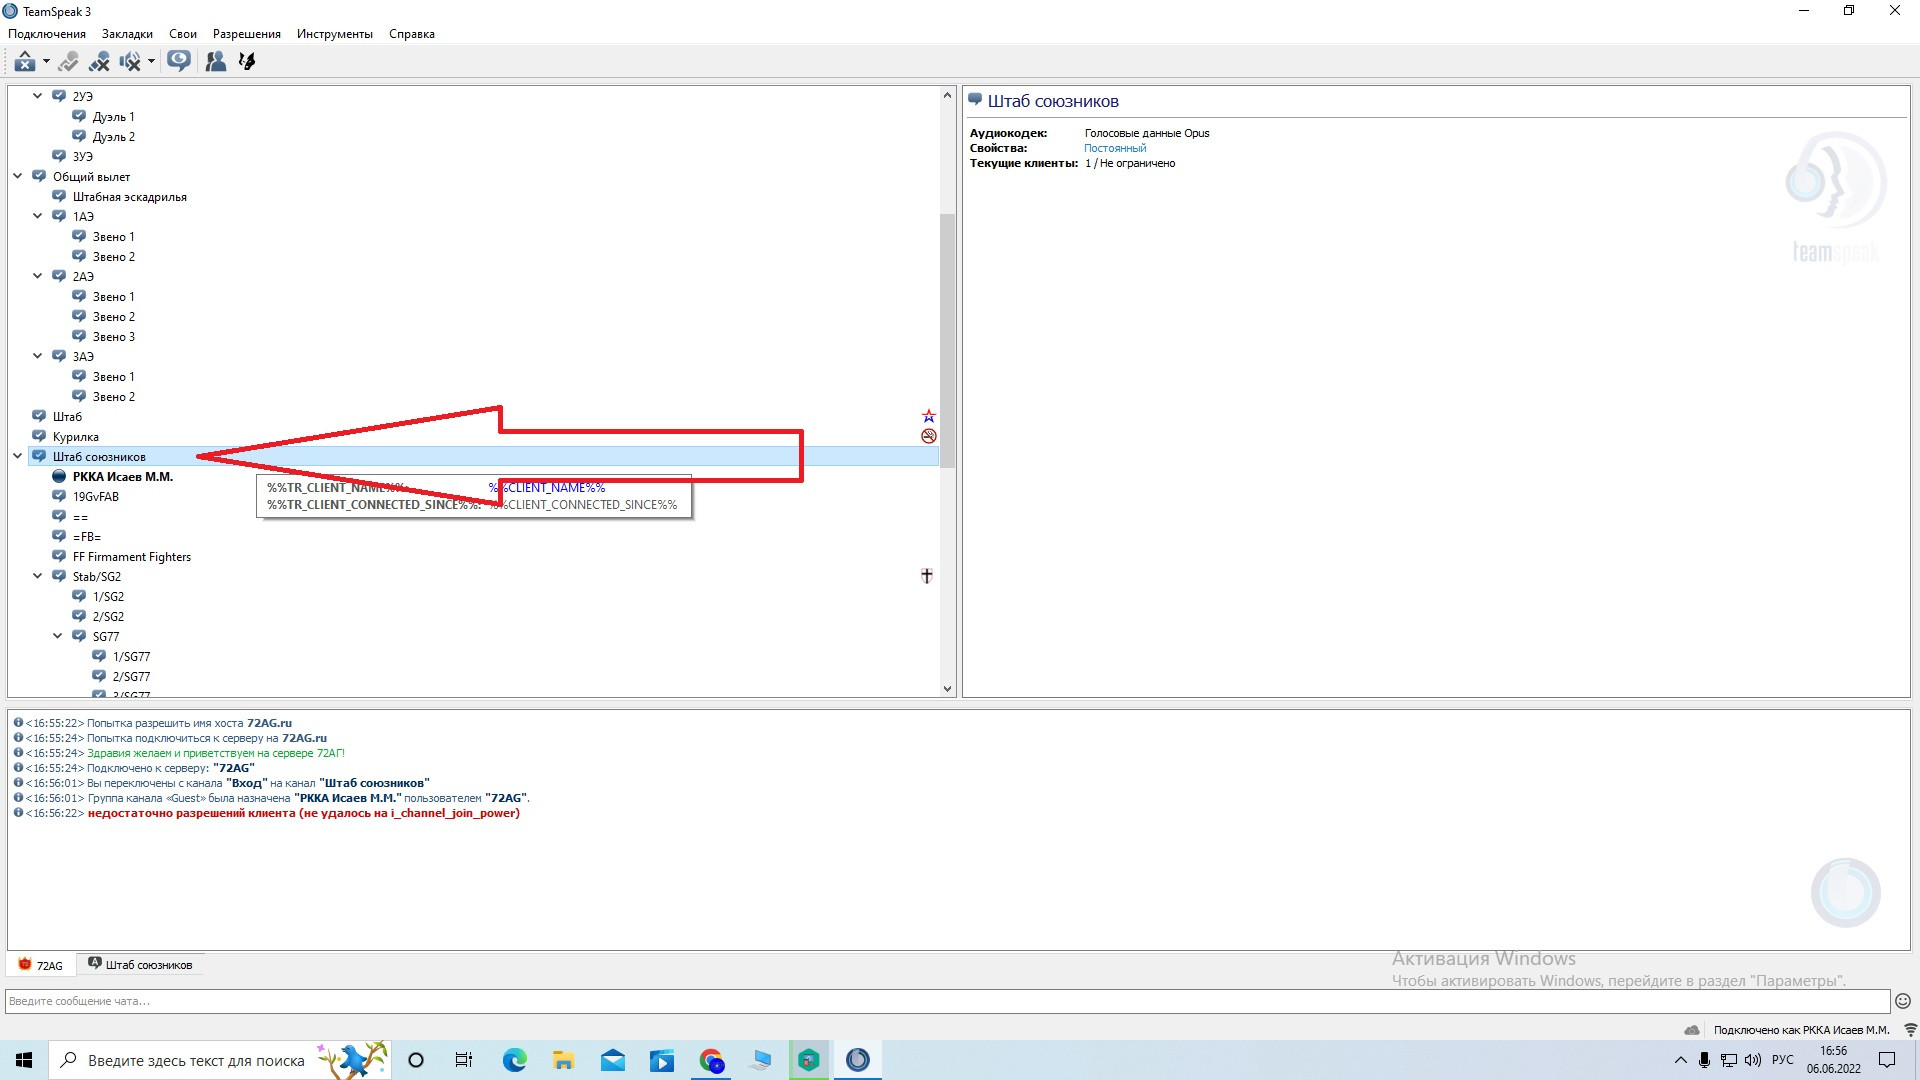Select user РККА Исаев М.М. in the tree
Image resolution: width=1920 pixels, height=1080 pixels.
[x=123, y=477]
